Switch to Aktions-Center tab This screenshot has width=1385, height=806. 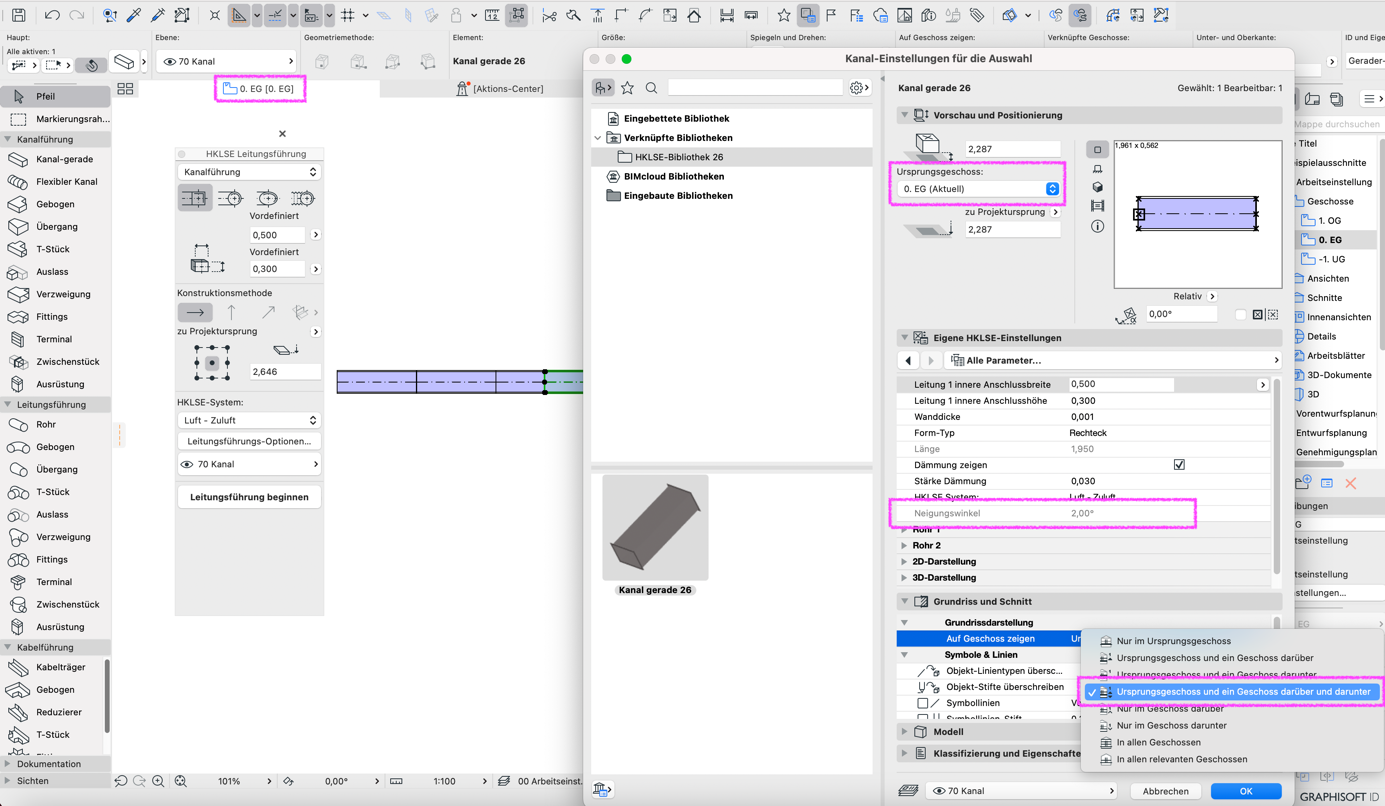pos(500,89)
